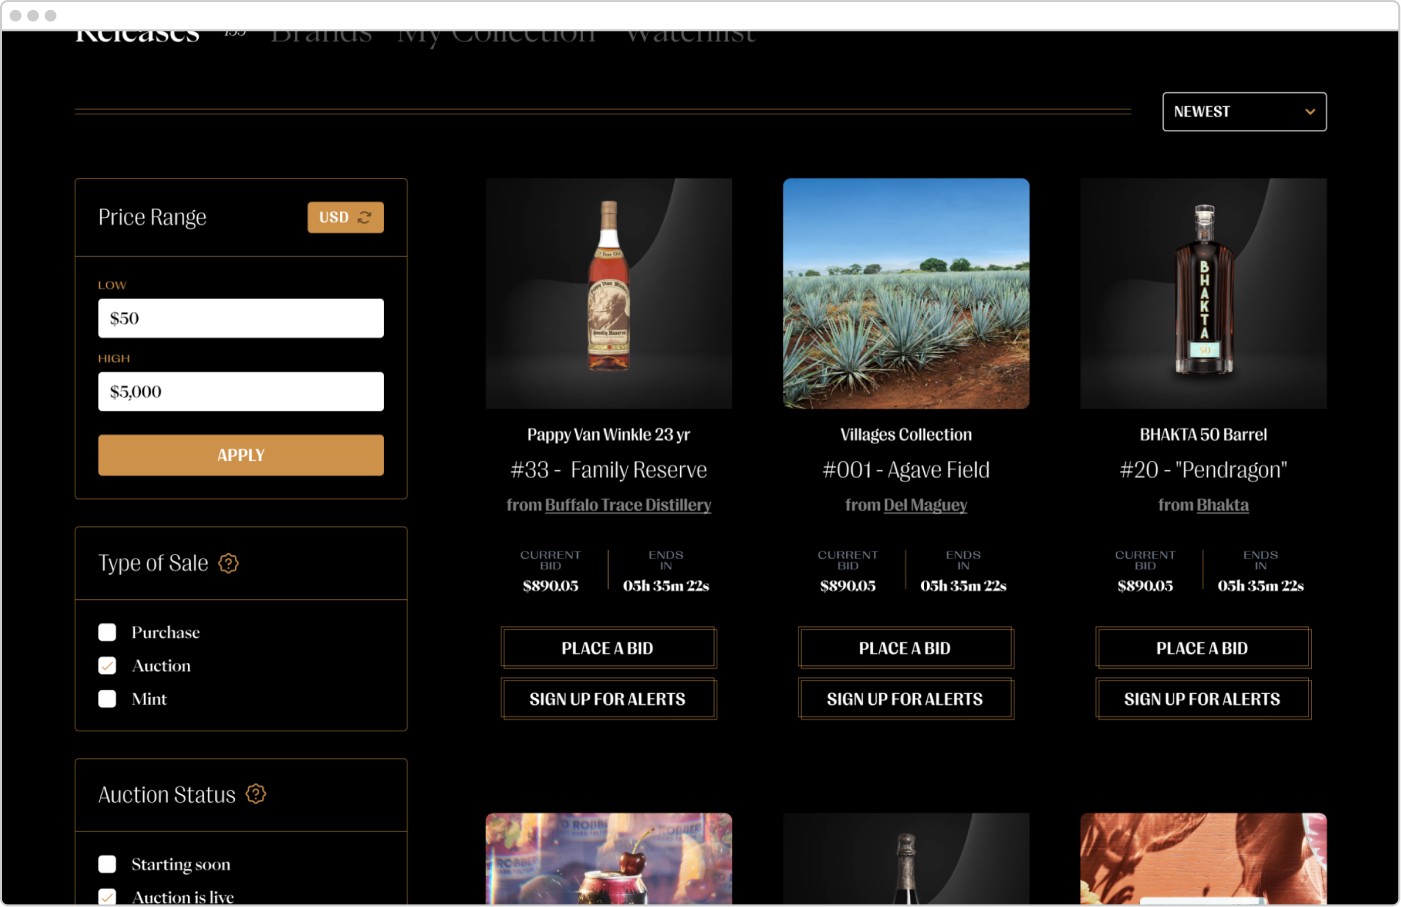Open the orange leaf shadow image in second row
The height and width of the screenshot is (907, 1401).
[x=1203, y=859]
